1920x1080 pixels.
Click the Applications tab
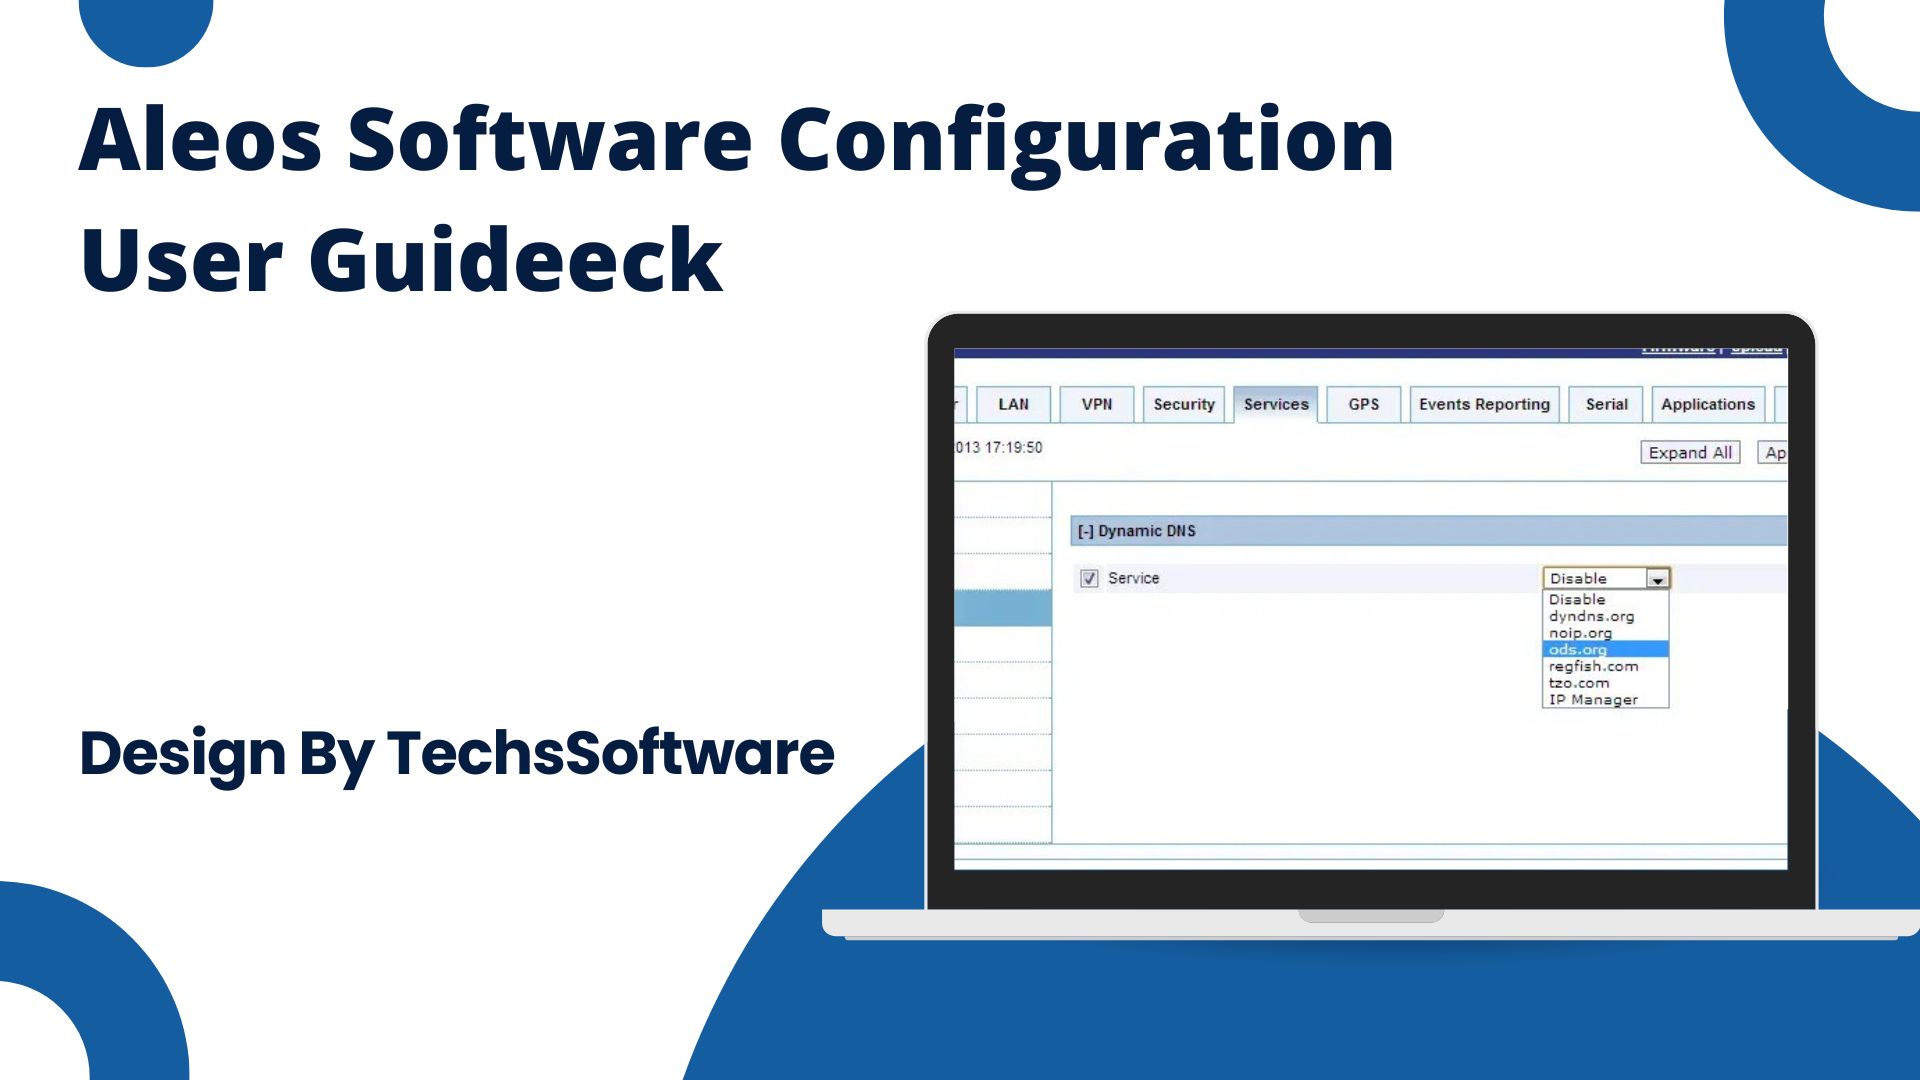(x=1706, y=404)
